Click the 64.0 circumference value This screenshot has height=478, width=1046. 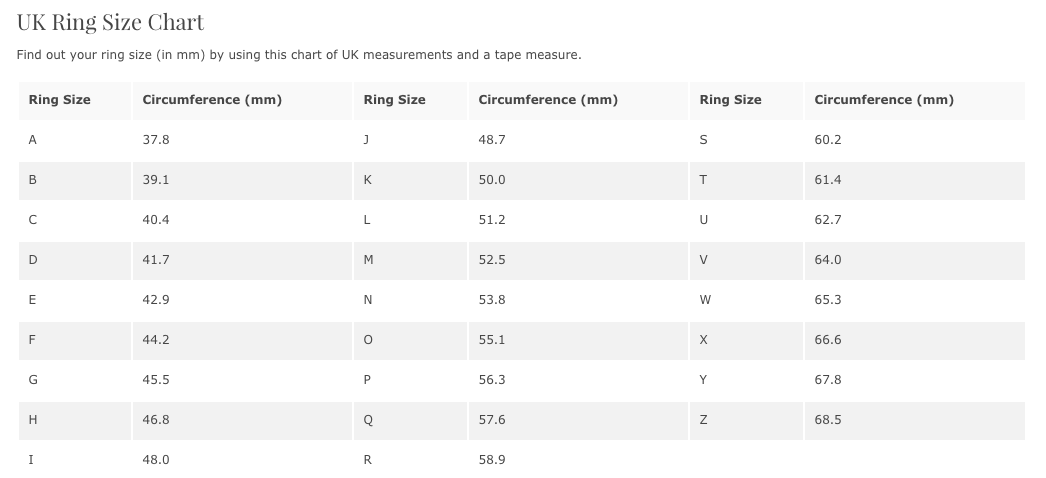[x=828, y=260]
